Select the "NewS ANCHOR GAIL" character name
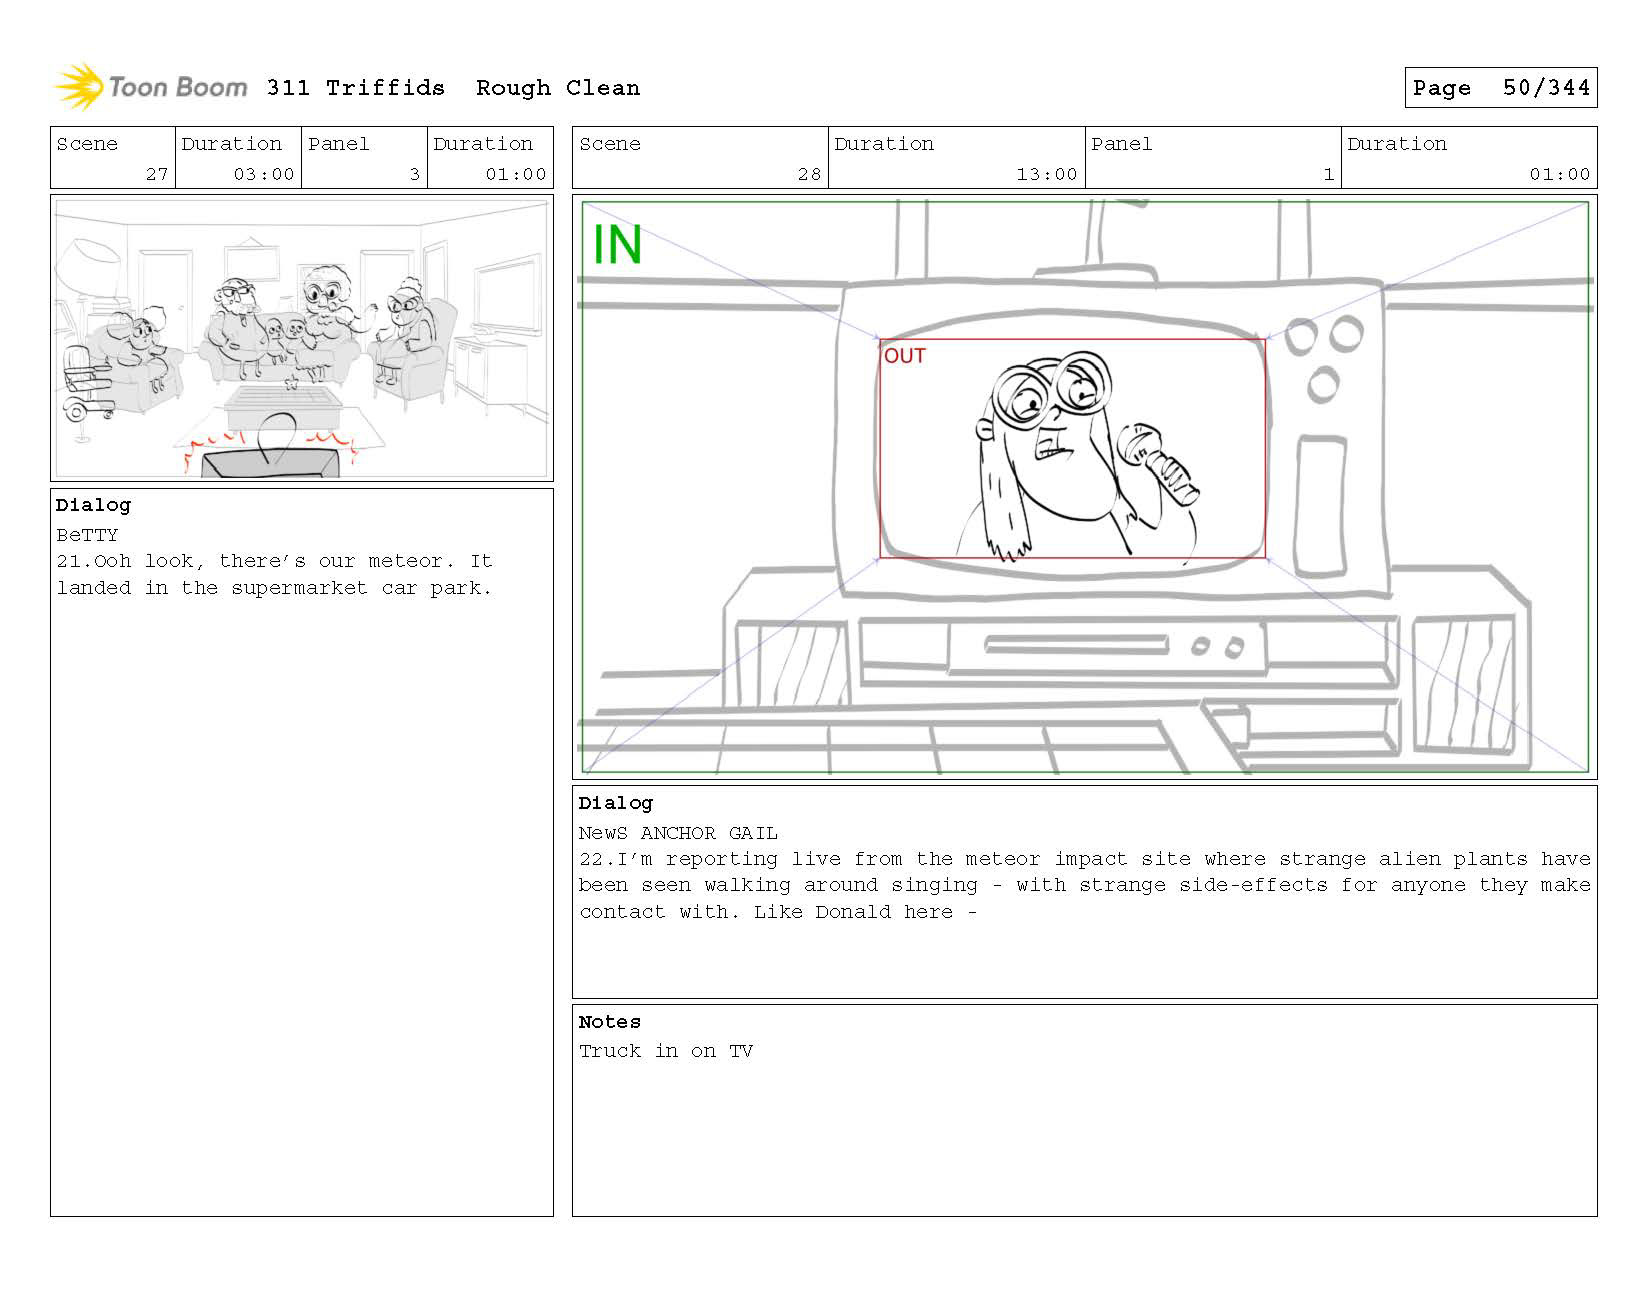 tap(678, 833)
